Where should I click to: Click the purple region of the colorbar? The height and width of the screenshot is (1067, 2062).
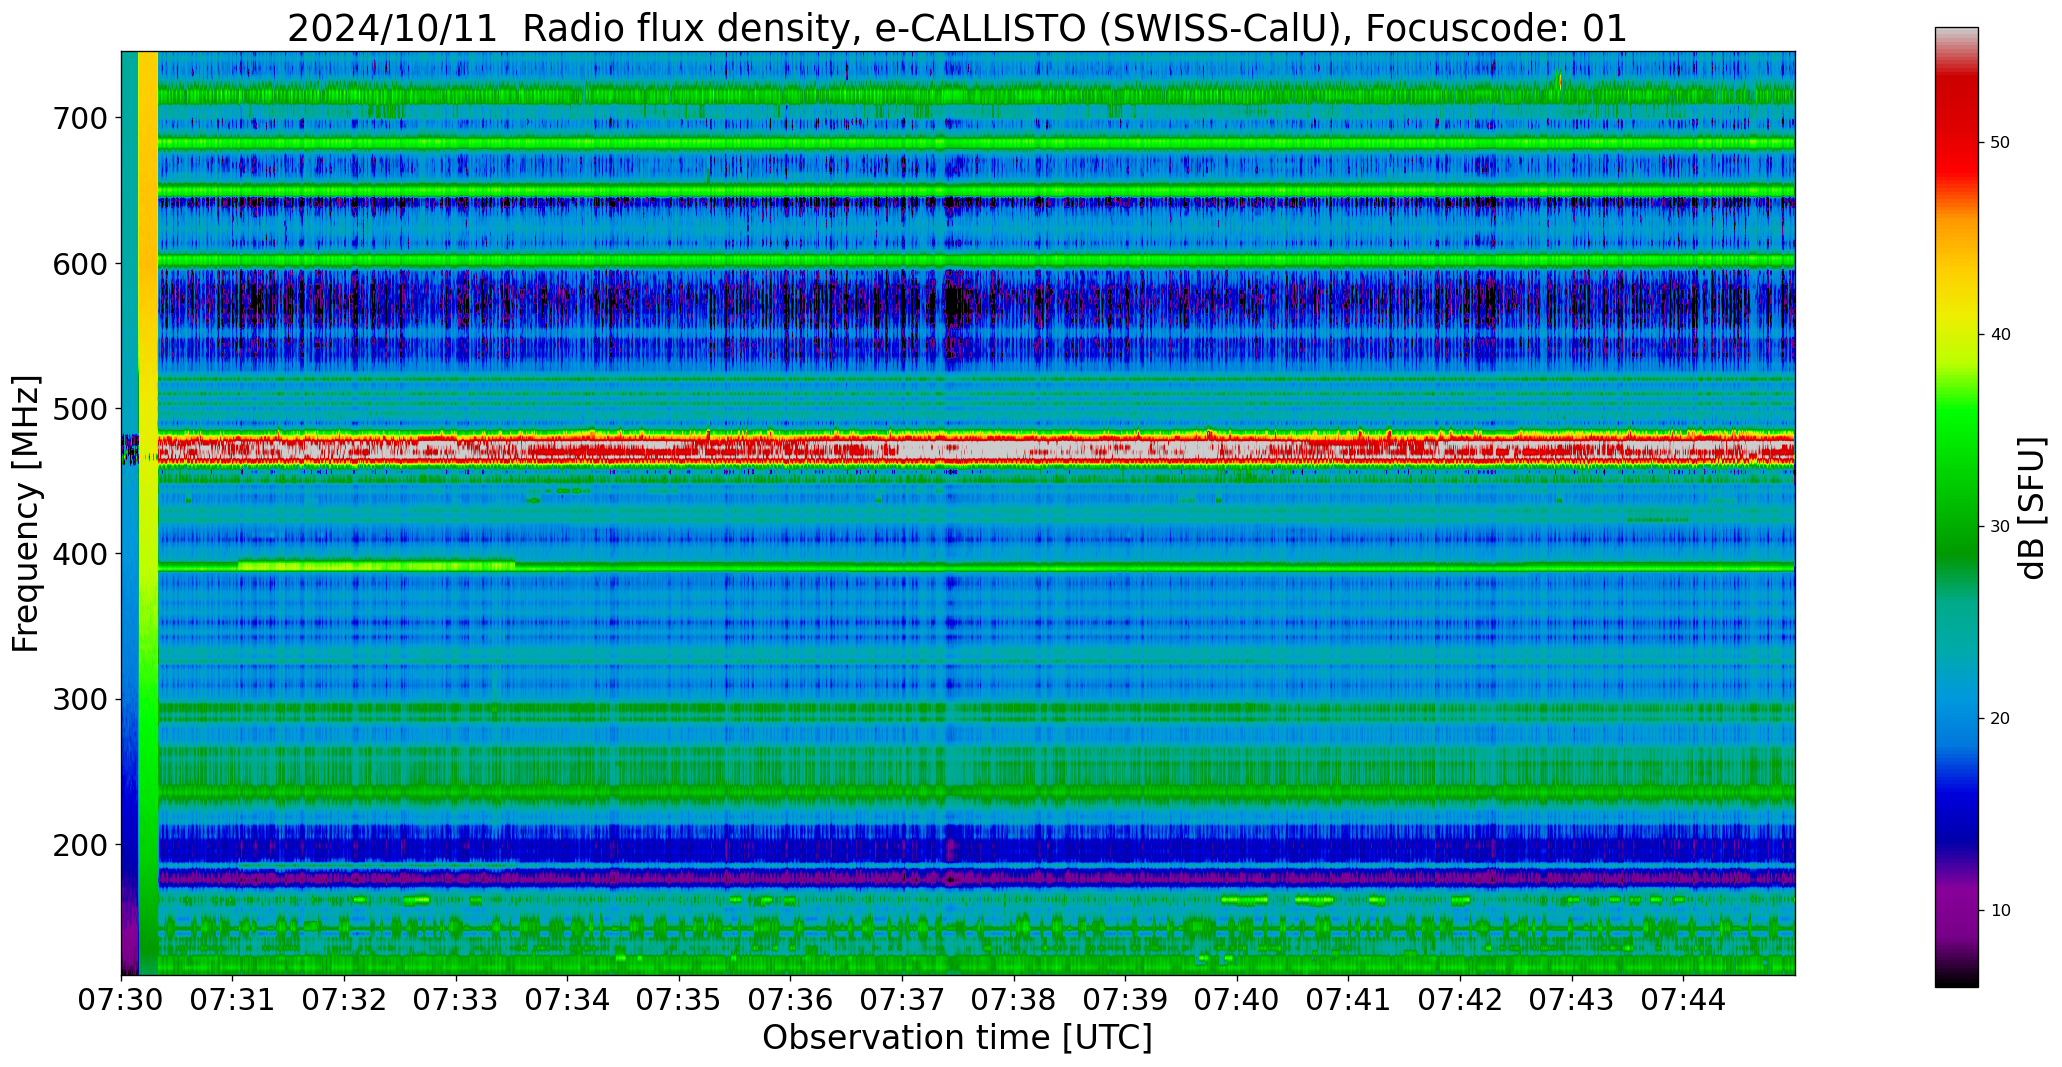pyautogui.click(x=1956, y=910)
